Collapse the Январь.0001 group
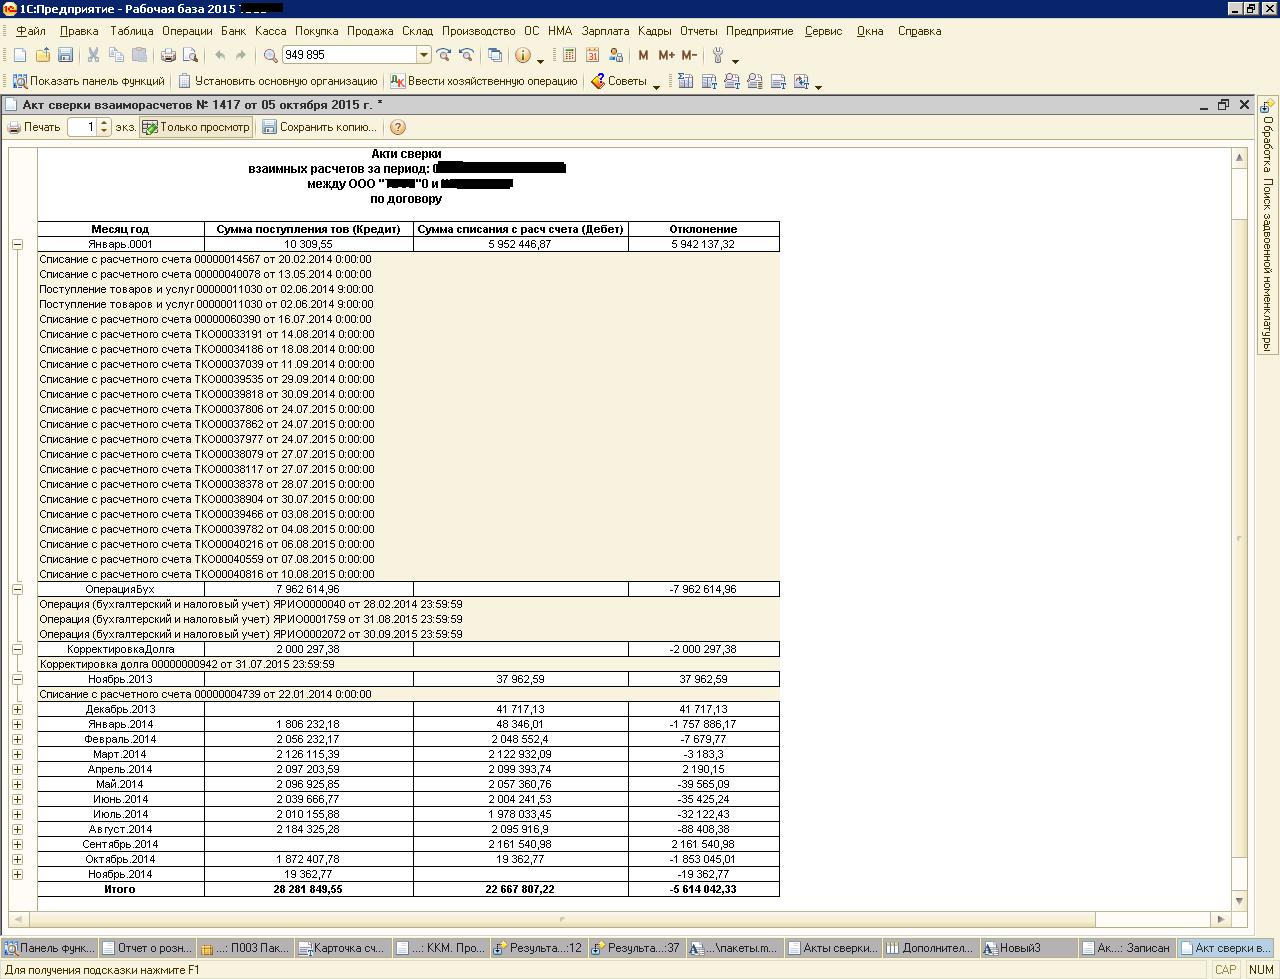 pyautogui.click(x=17, y=244)
